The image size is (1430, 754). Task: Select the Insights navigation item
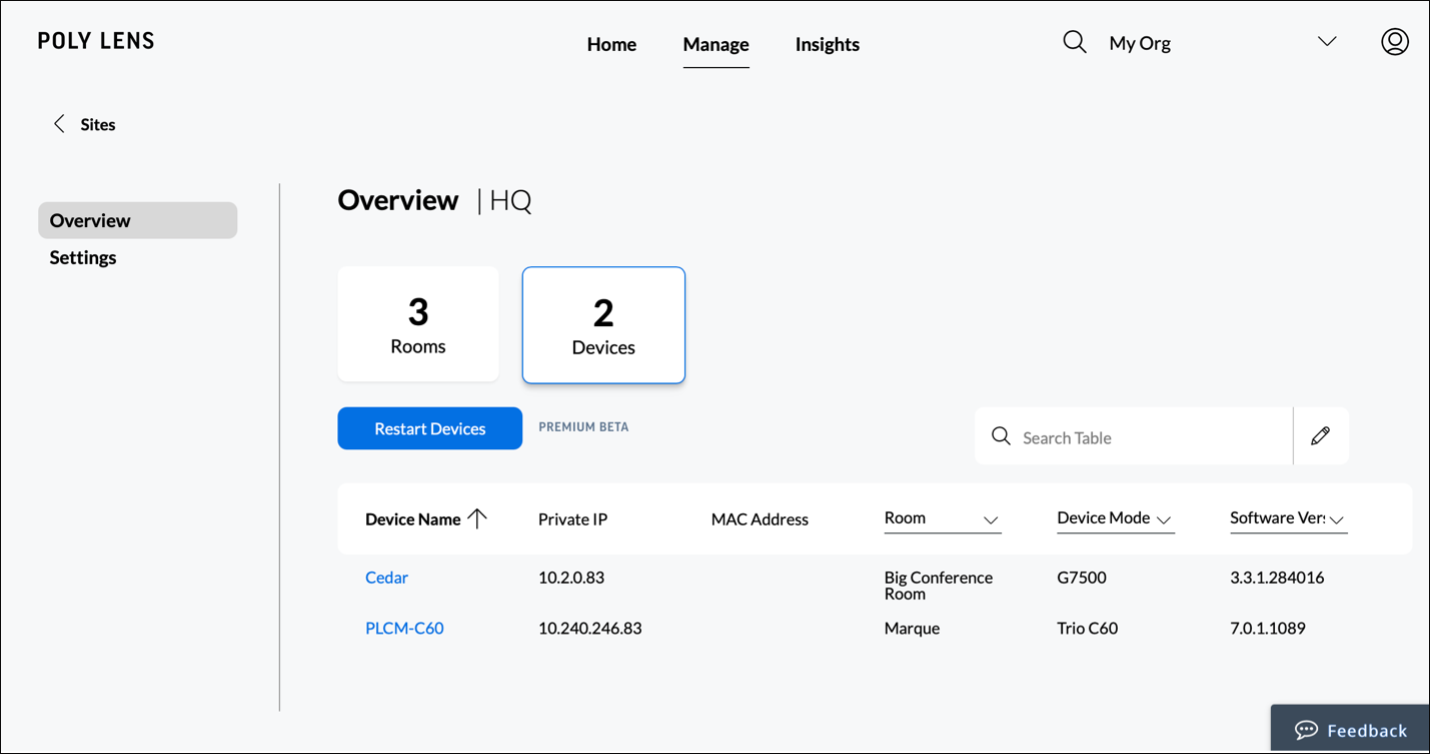(x=827, y=44)
